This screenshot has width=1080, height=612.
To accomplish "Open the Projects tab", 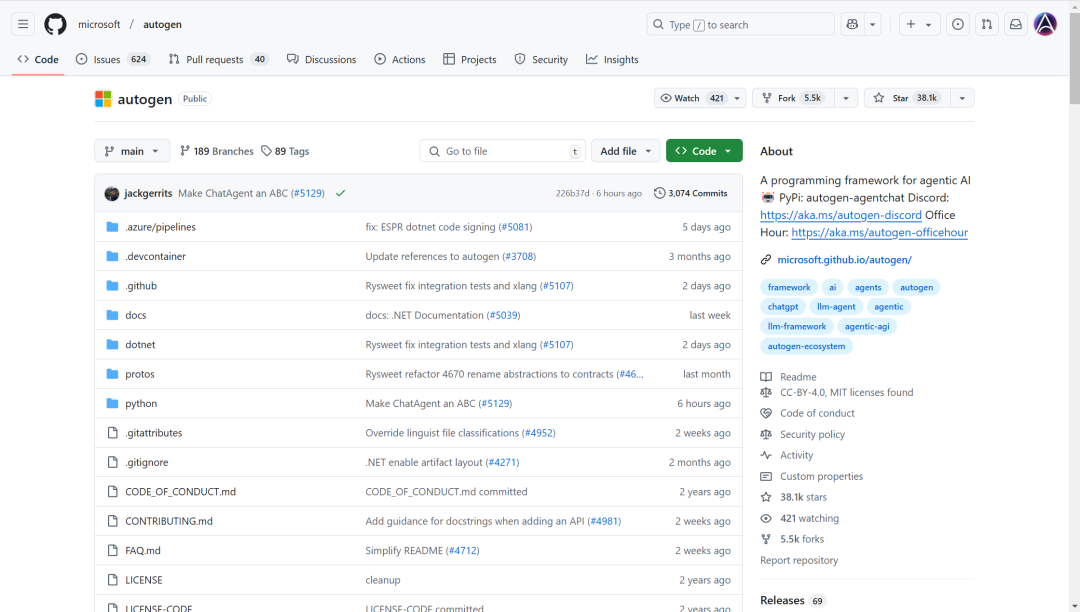I will (x=470, y=59).
